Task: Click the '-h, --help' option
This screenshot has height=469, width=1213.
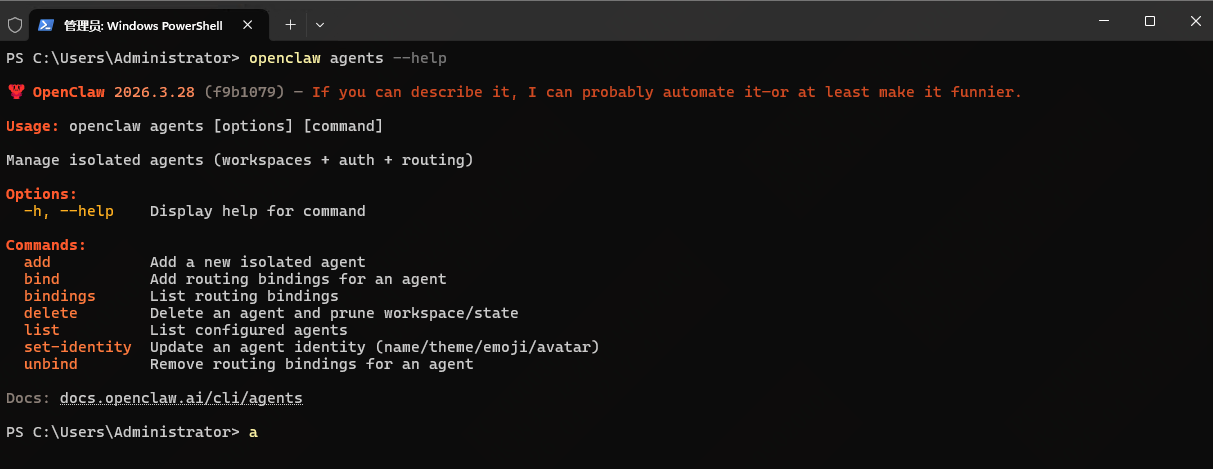Action: point(69,211)
